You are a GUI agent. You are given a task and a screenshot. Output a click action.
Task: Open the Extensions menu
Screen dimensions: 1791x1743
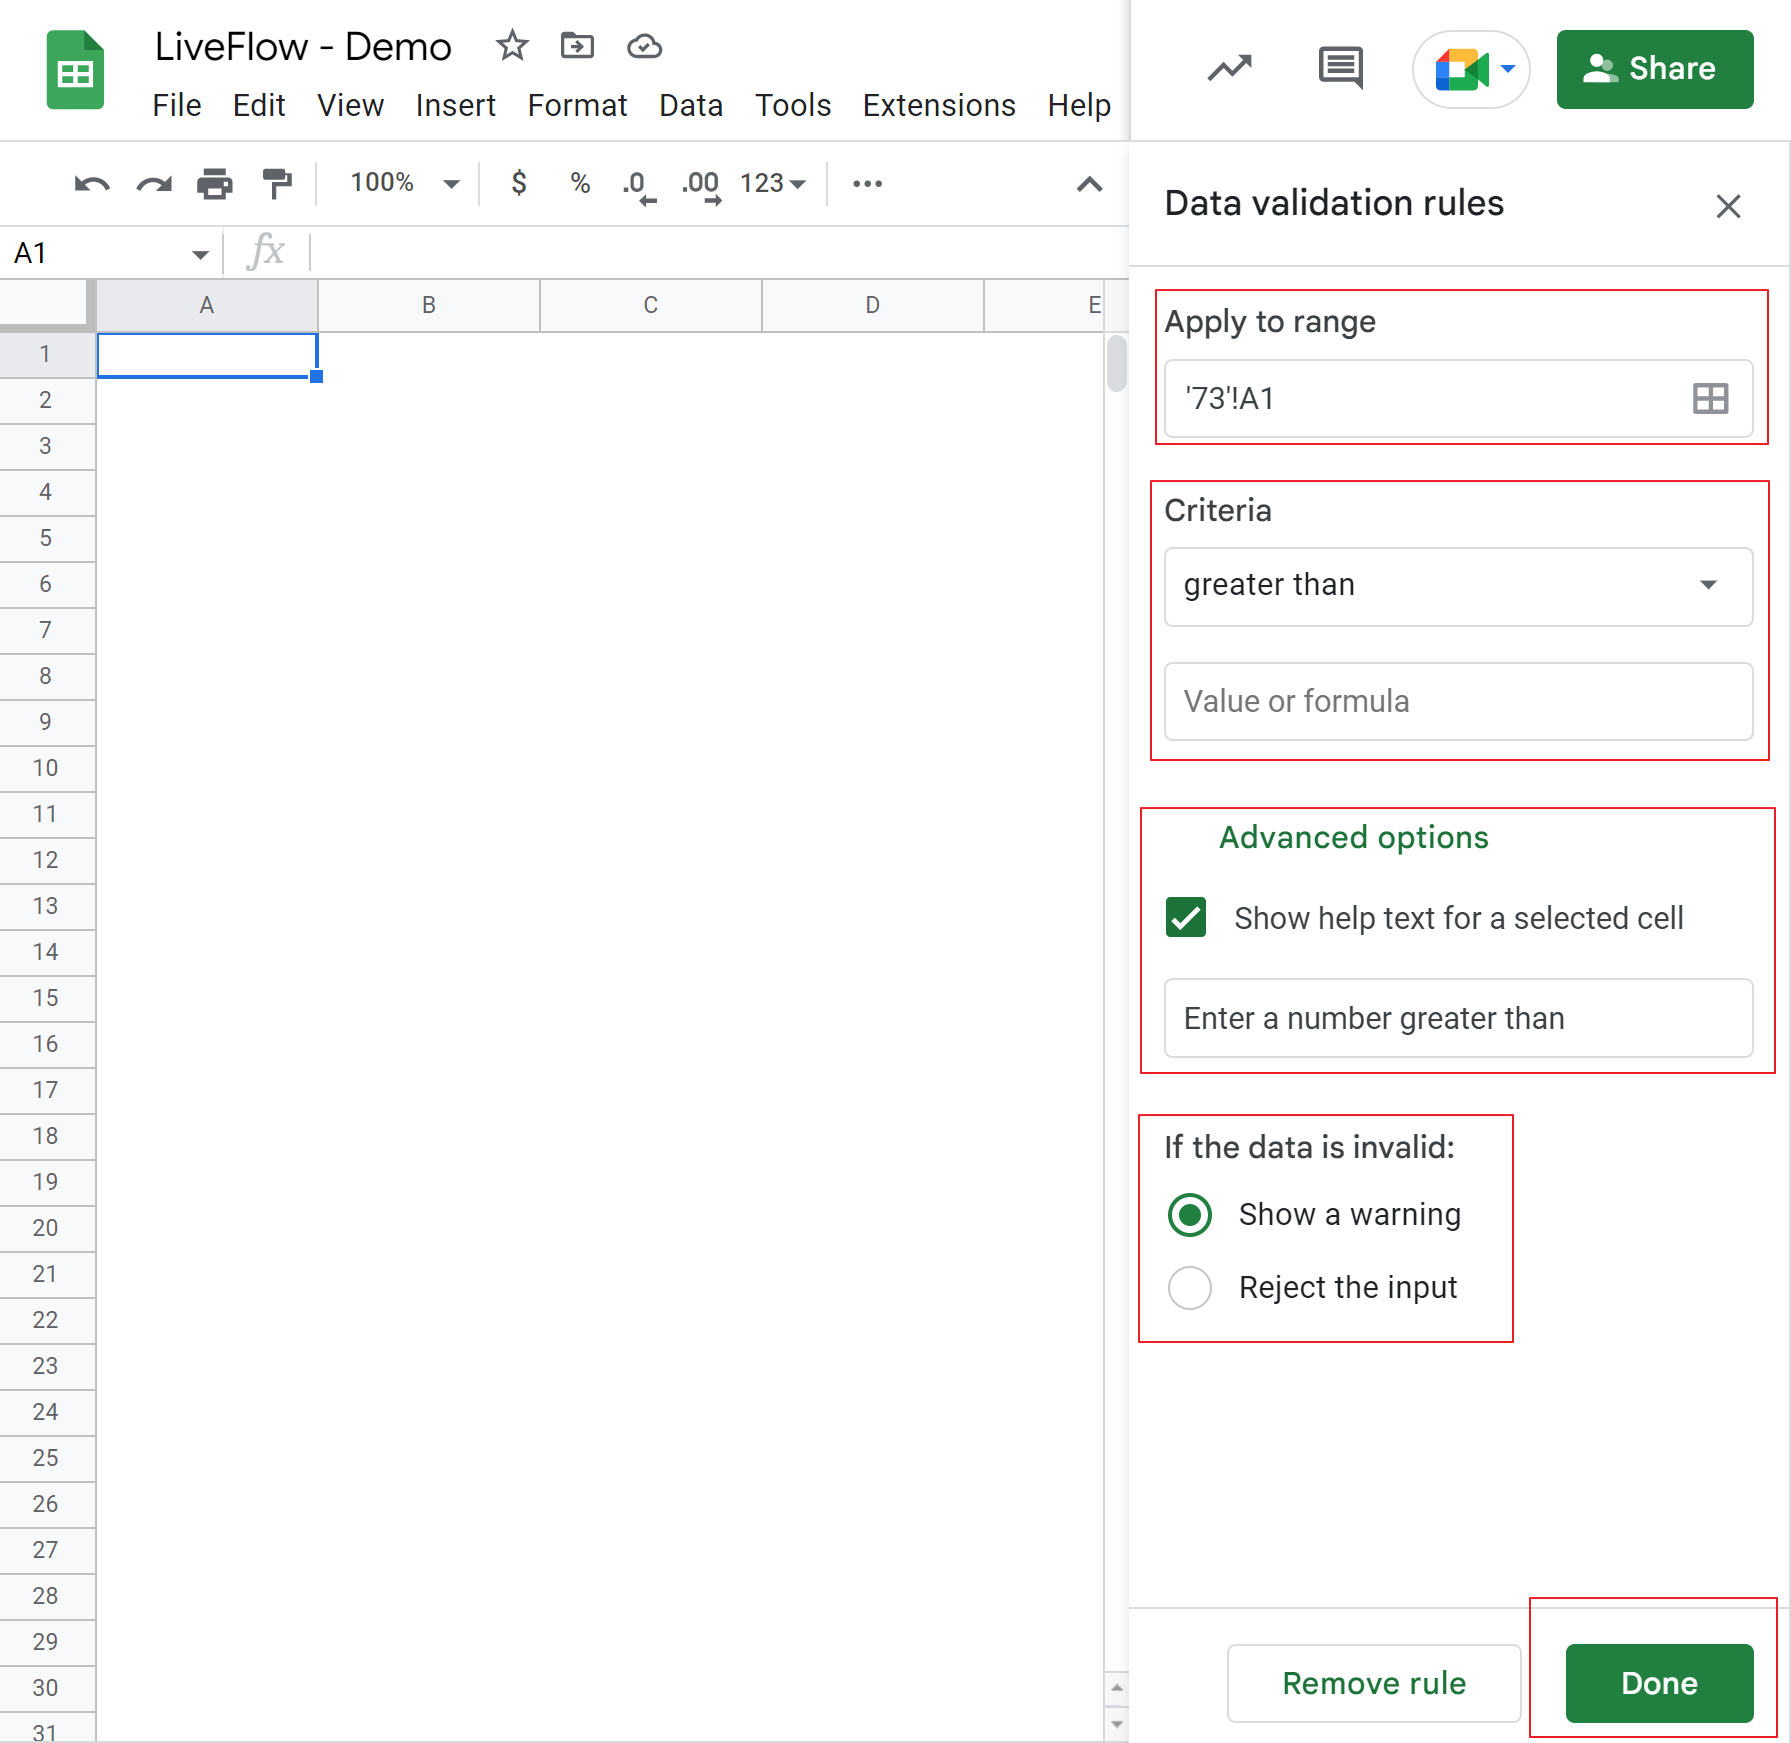click(938, 105)
